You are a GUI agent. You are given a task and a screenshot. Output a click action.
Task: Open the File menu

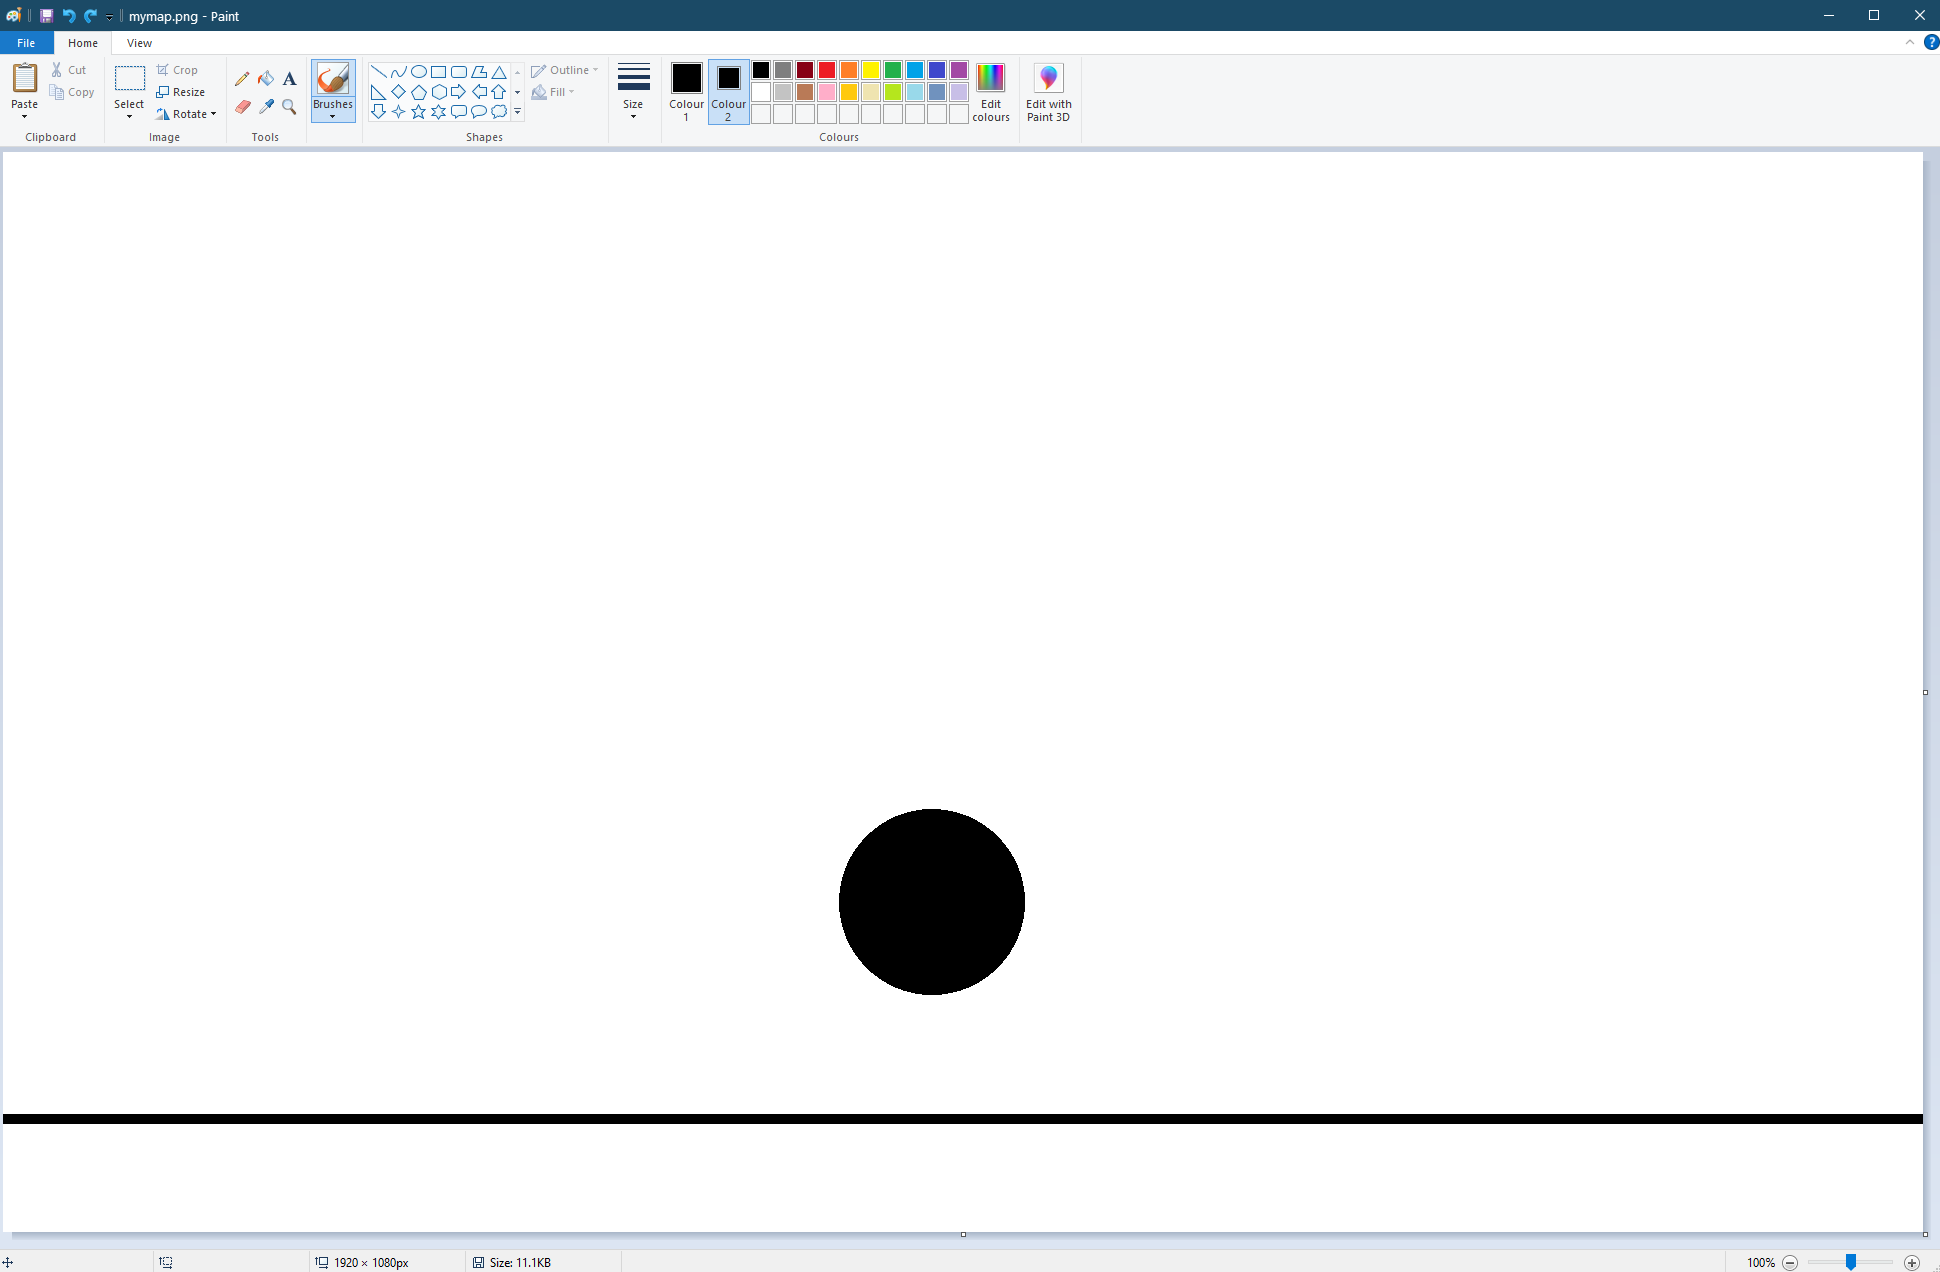point(26,43)
